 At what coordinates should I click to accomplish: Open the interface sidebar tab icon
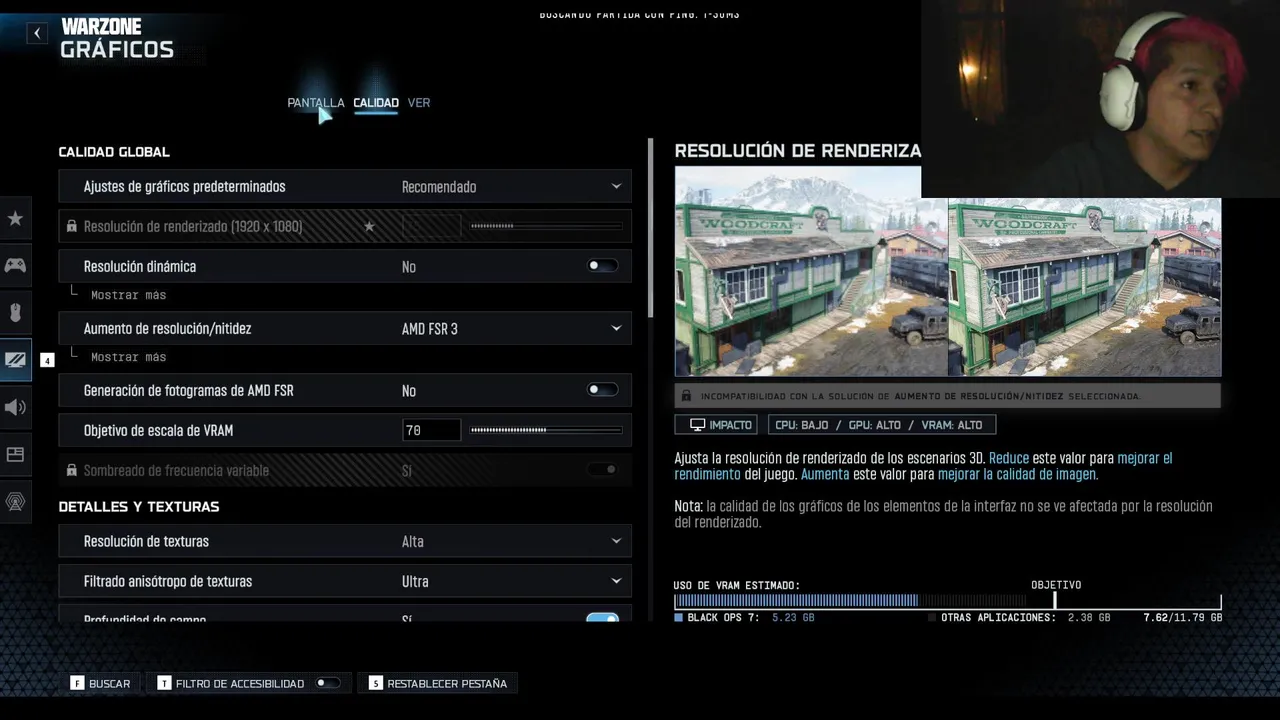click(15, 455)
